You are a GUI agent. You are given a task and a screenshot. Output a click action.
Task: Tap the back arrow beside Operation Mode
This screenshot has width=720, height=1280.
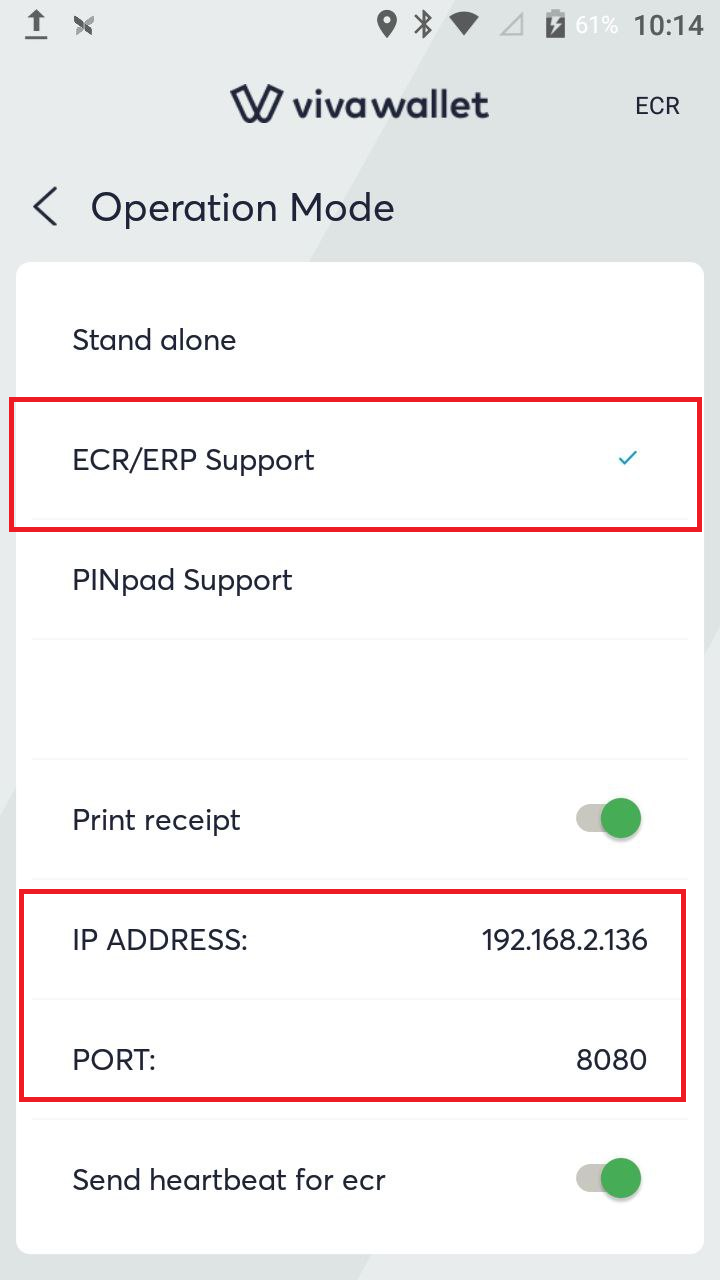[45, 208]
